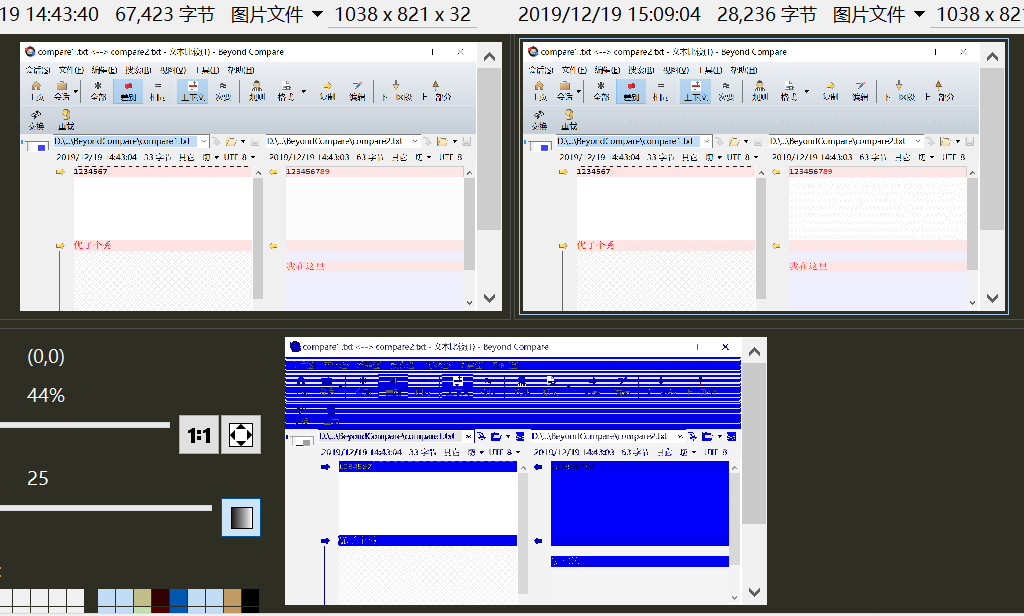
Task: Click the tolerance slider bar under 25
Action: click(106, 508)
